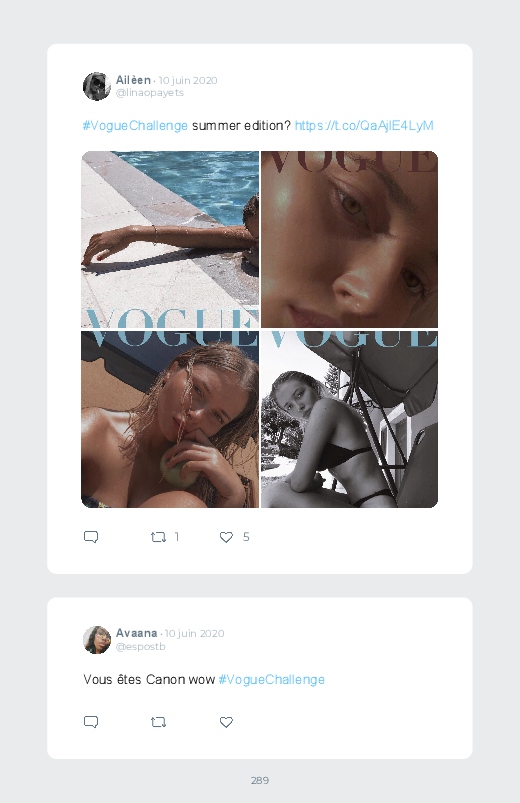Viewport: 520px width, 803px height.
Task: Open #VogueChallenge hashtag in Ailèen's tweet
Action: tap(135, 125)
